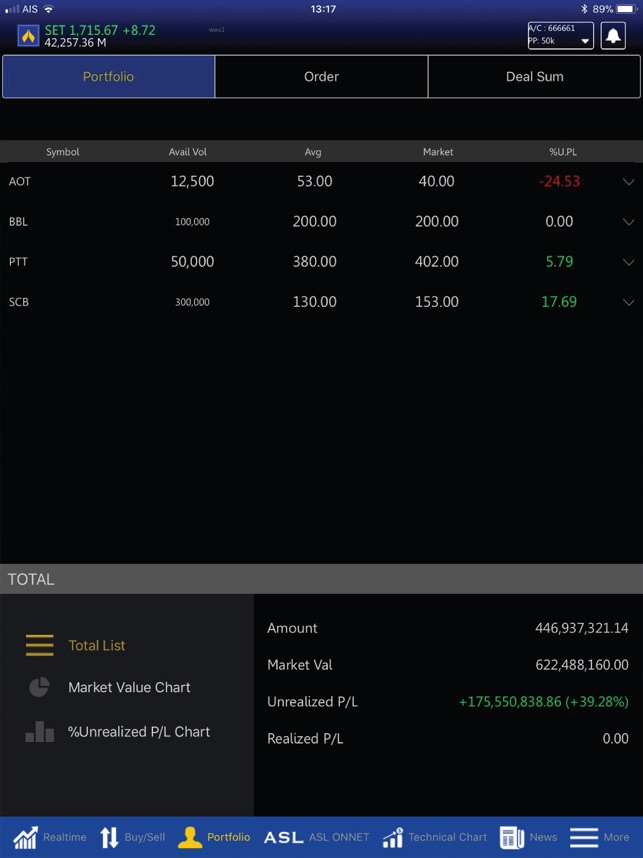Select the AOT symbol
This screenshot has height=858, width=643.
pos(20,182)
